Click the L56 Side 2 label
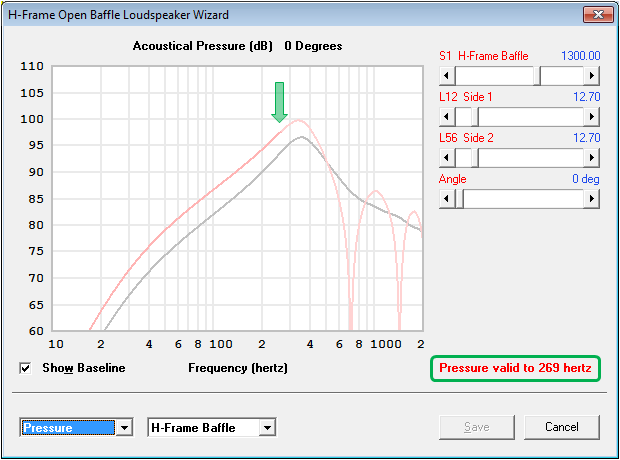This screenshot has width=620, height=460. 466,138
